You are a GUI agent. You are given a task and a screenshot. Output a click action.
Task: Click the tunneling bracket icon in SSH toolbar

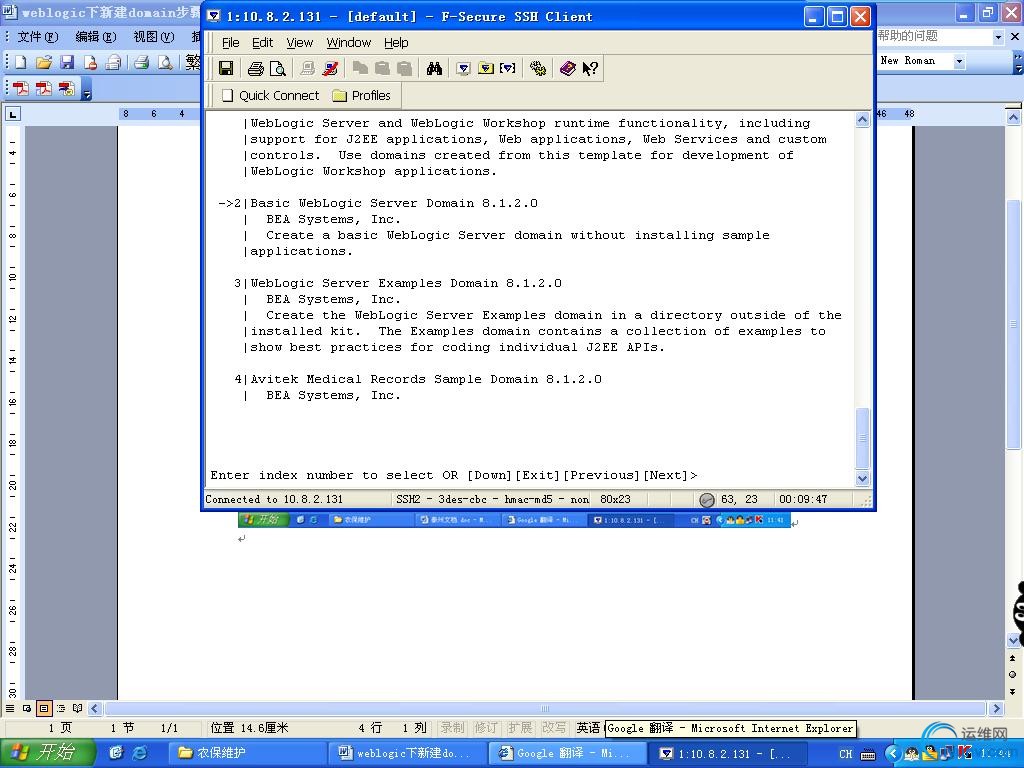507,68
